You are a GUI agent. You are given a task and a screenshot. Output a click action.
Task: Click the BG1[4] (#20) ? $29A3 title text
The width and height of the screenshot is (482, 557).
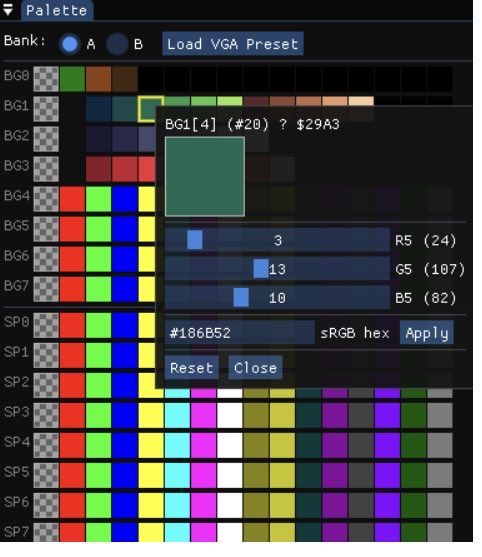tap(252, 124)
